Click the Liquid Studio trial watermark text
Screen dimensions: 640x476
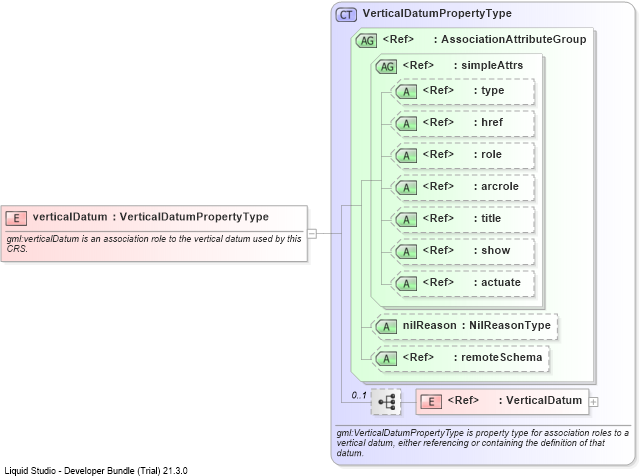tap(96, 471)
